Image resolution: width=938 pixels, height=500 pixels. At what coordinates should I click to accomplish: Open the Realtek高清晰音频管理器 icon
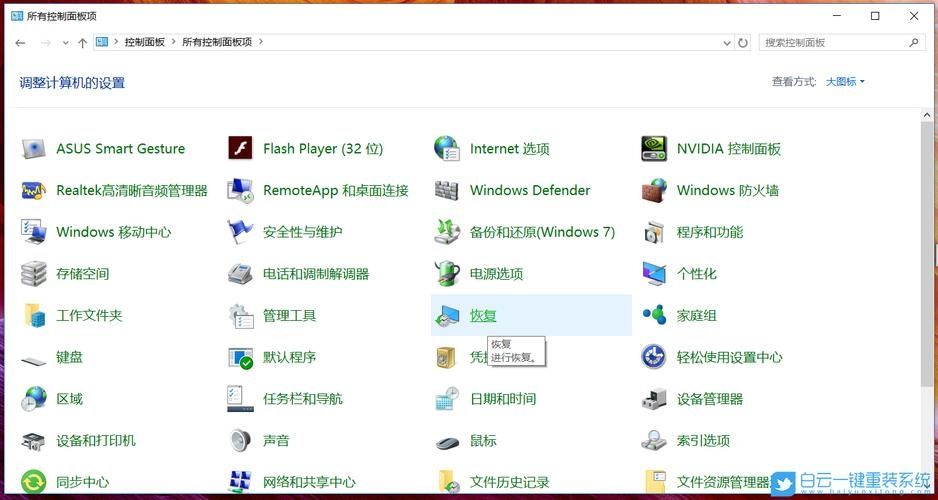tap(34, 190)
